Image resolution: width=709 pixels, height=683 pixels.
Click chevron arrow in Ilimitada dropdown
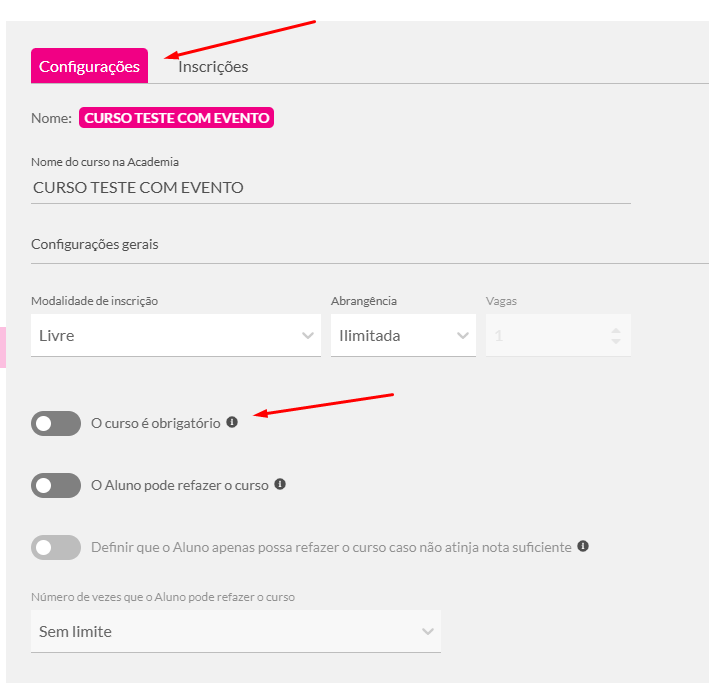click(463, 336)
